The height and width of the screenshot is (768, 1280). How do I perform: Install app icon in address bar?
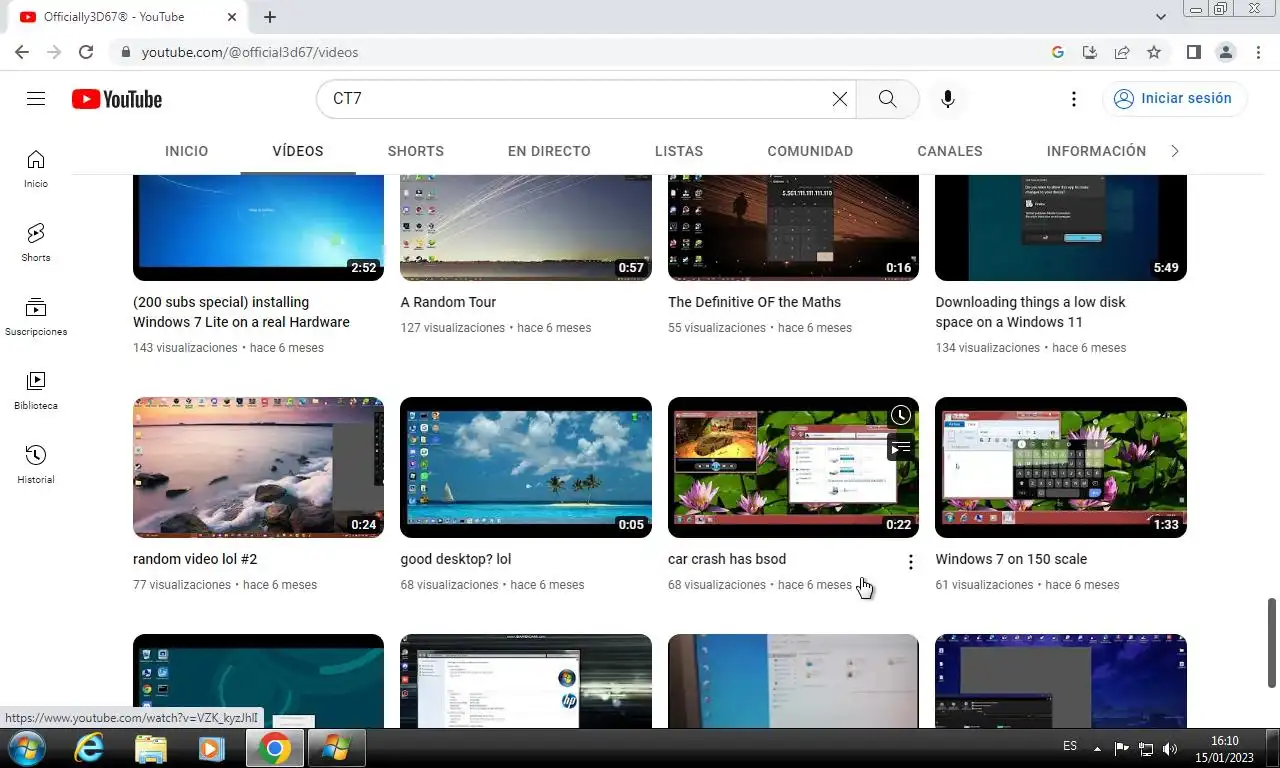click(x=1090, y=52)
